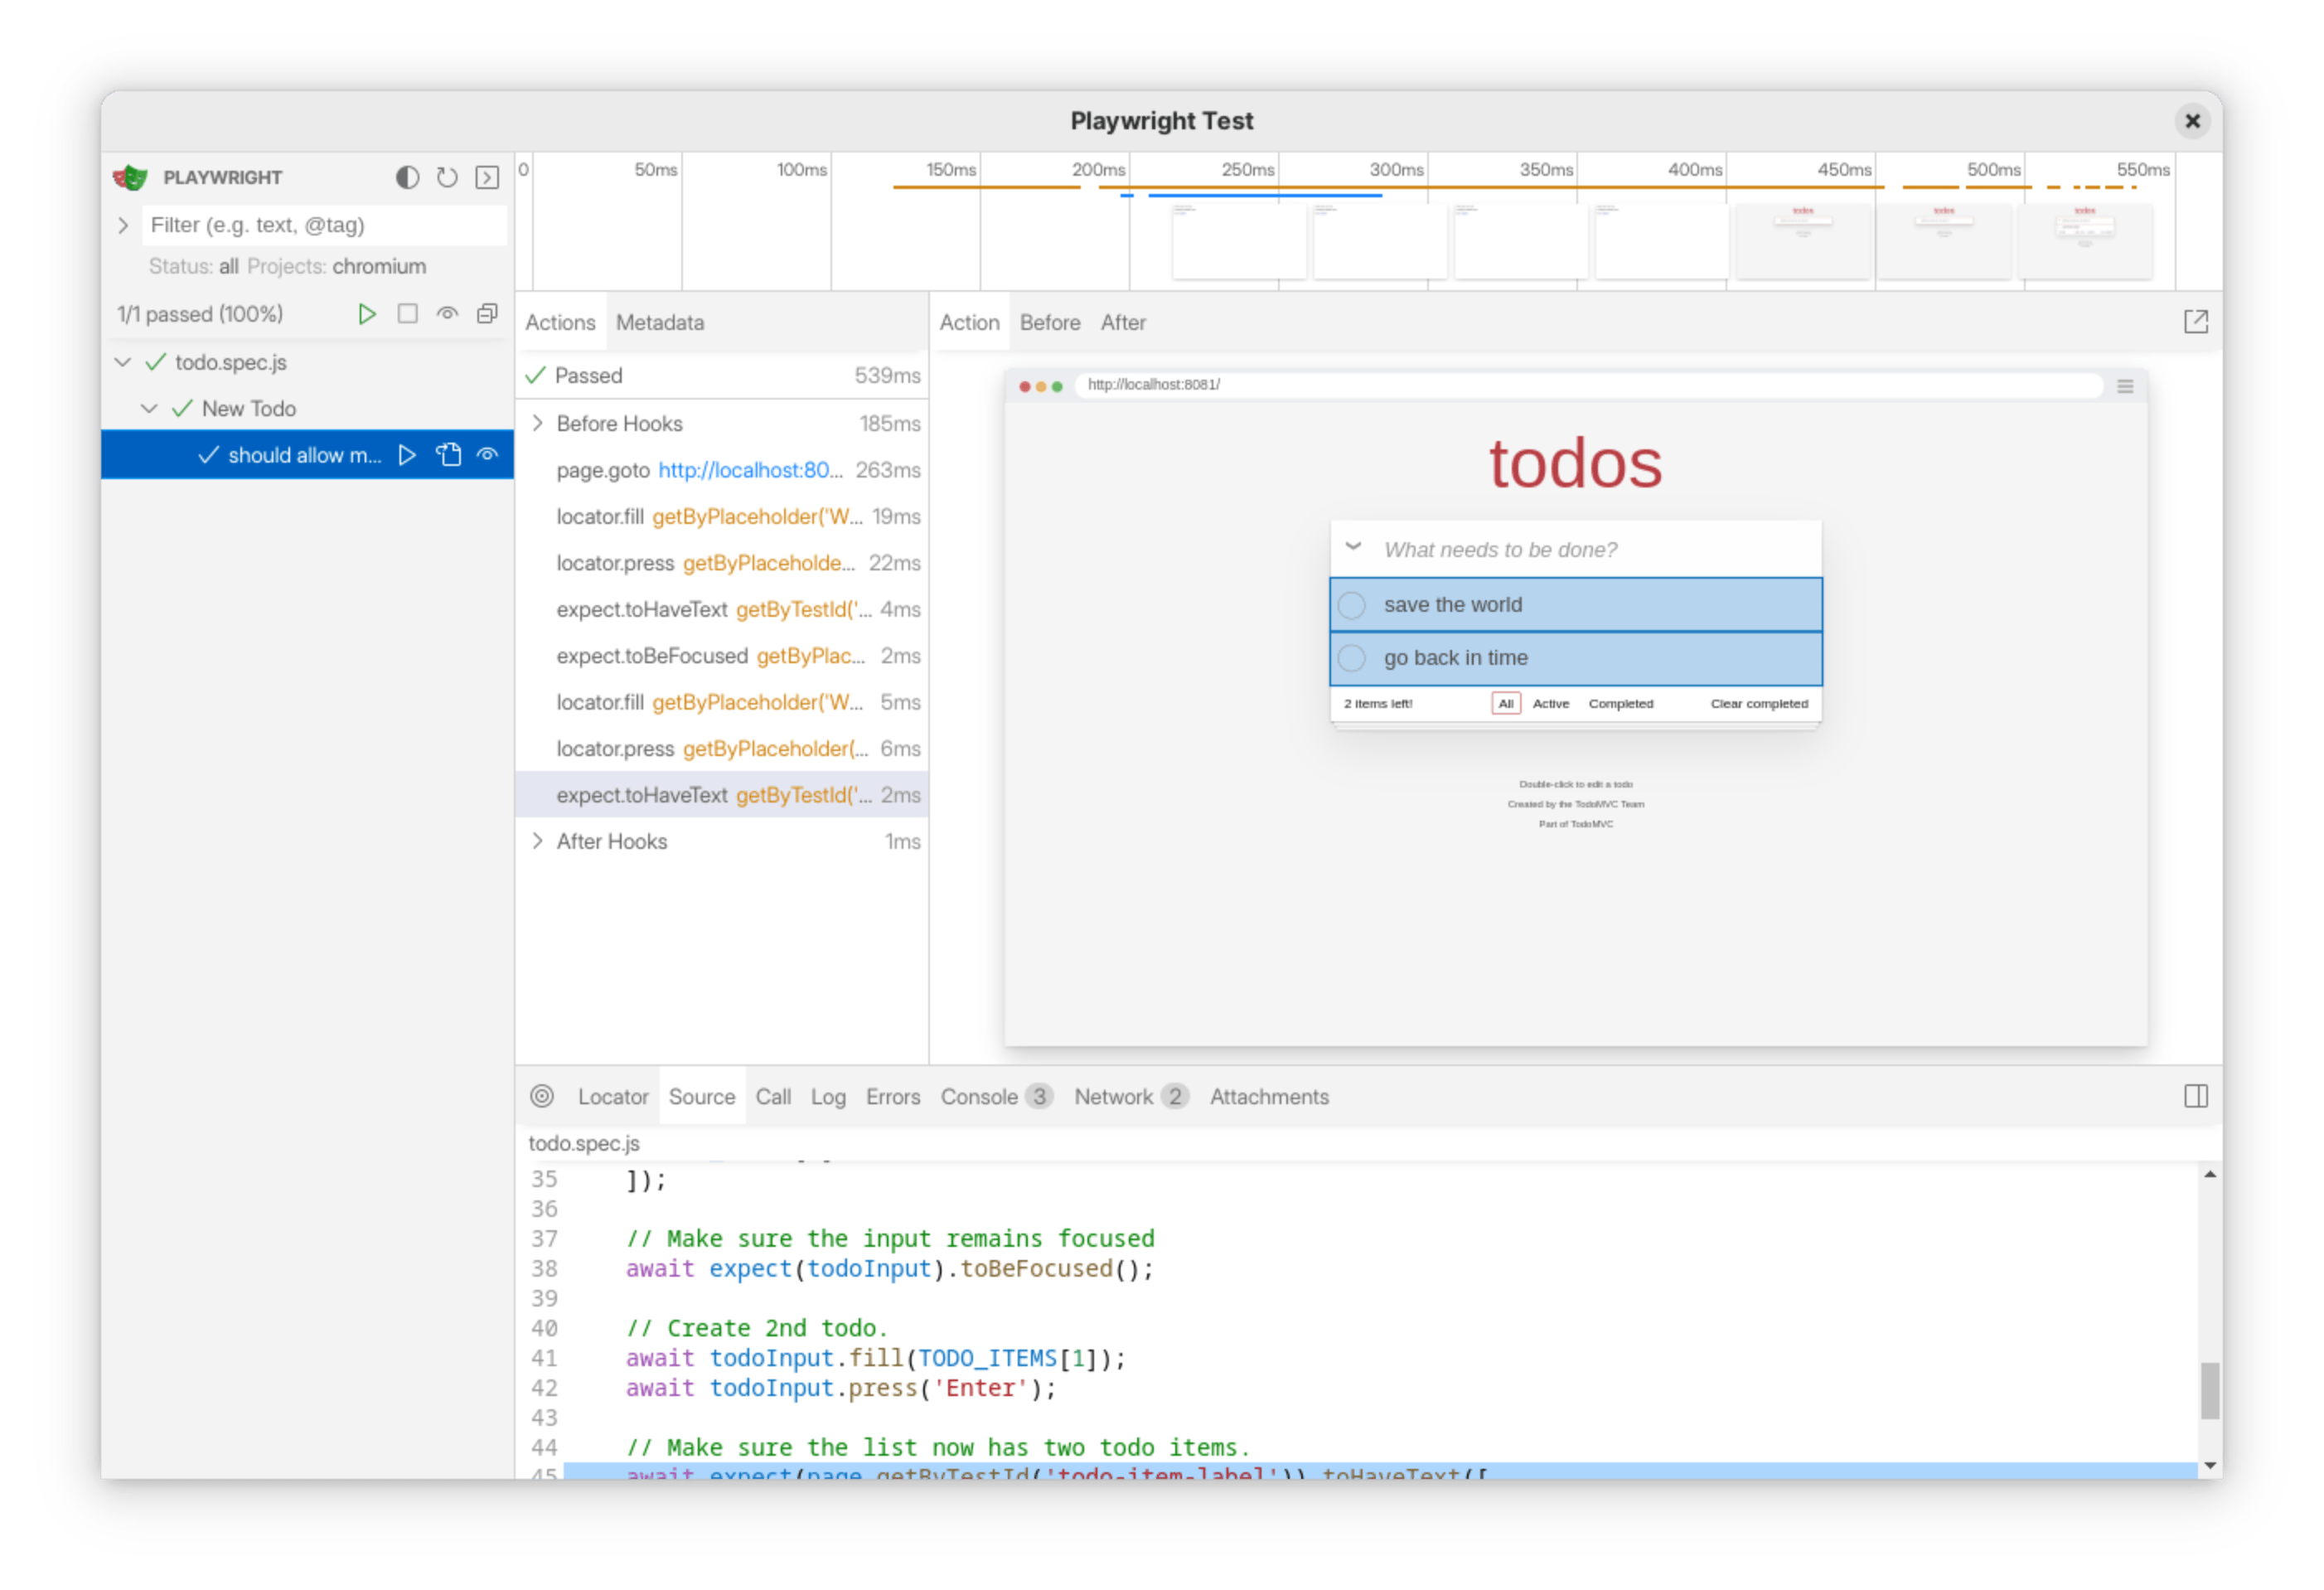Click the Completed filter link
Viewport: 2324px width, 1590px height.
click(1621, 704)
